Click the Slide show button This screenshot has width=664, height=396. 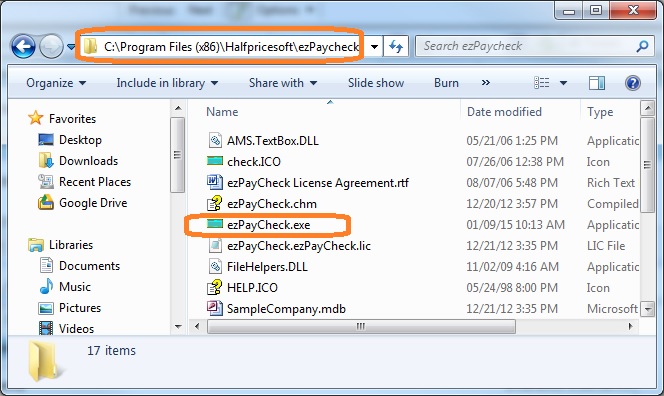click(376, 83)
